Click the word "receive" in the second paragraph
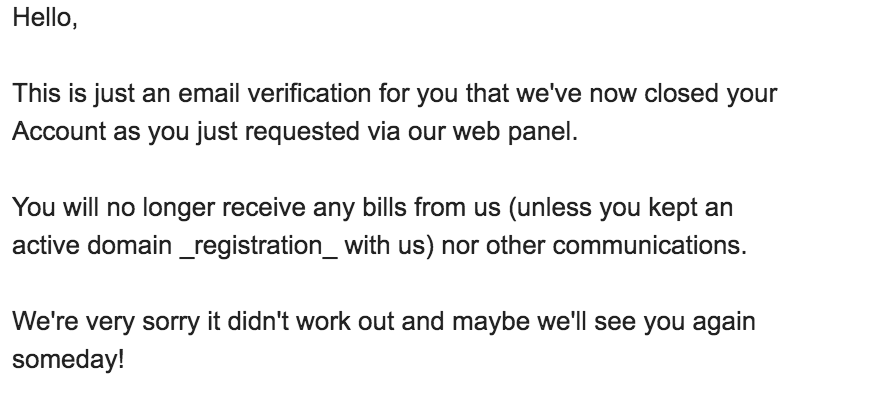 pos(263,208)
